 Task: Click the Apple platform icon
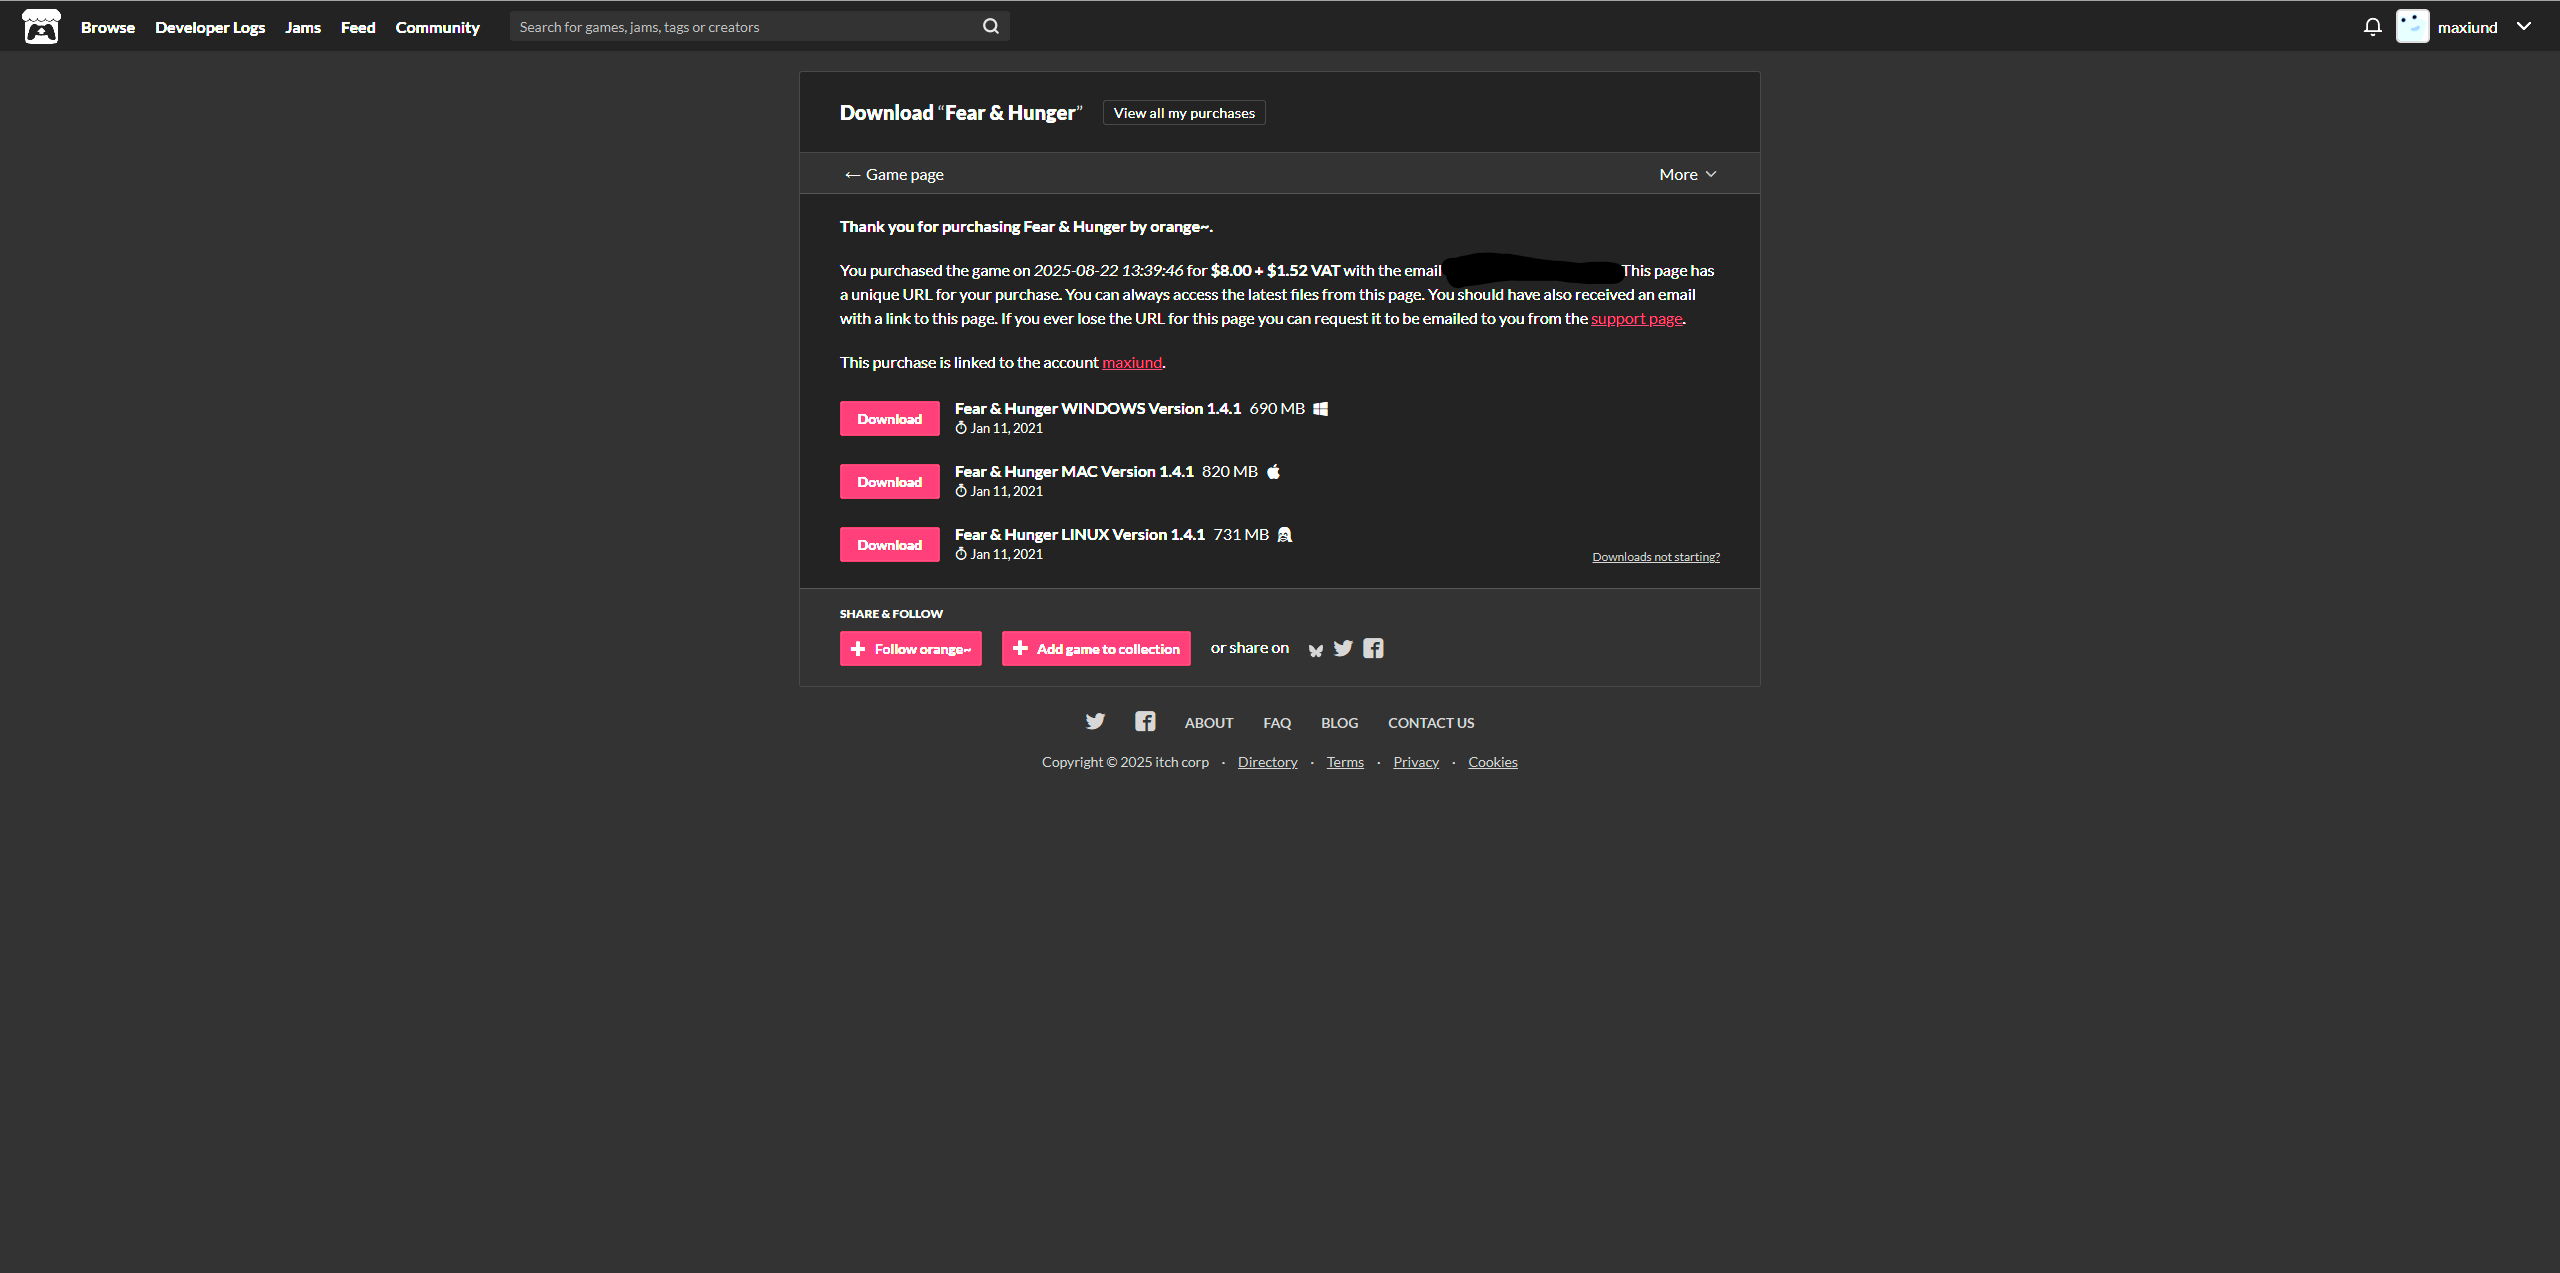tap(1273, 471)
